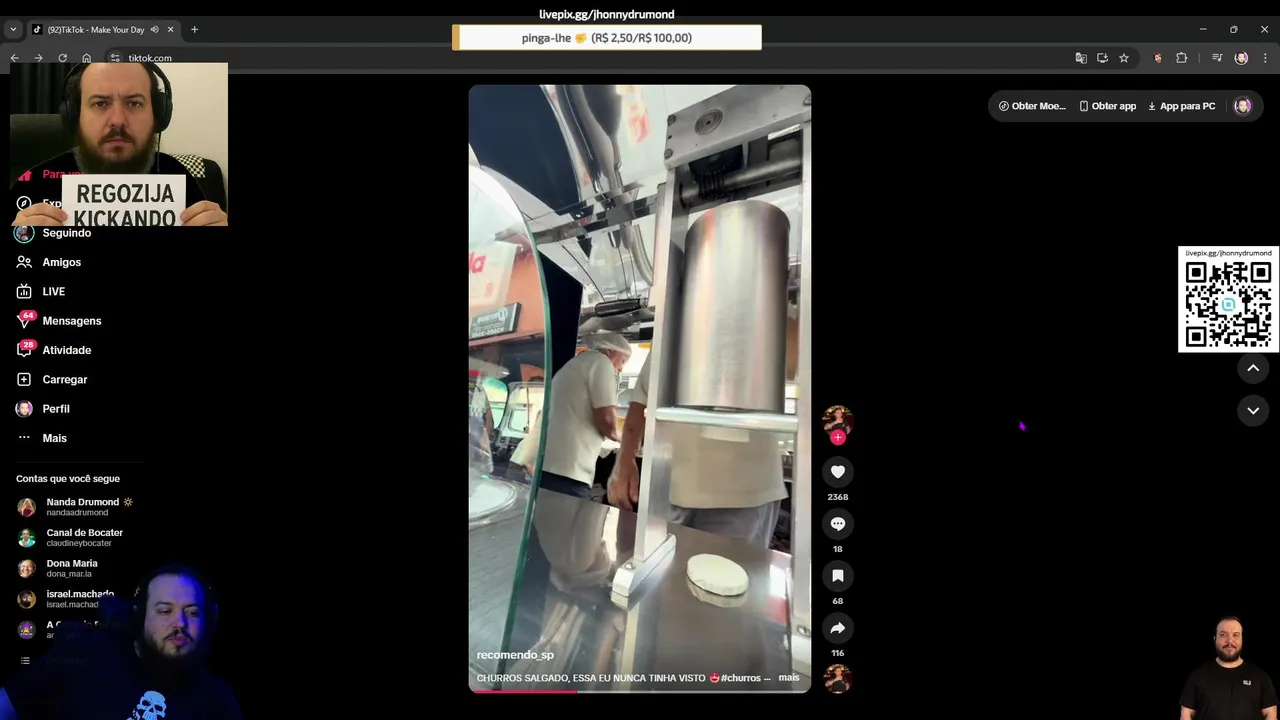Open recomendo_sp username on the video

pyautogui.click(x=515, y=655)
